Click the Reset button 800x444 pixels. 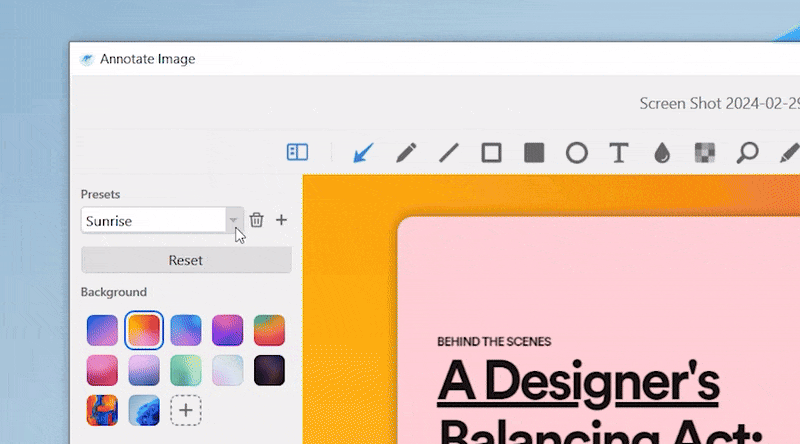coord(186,260)
